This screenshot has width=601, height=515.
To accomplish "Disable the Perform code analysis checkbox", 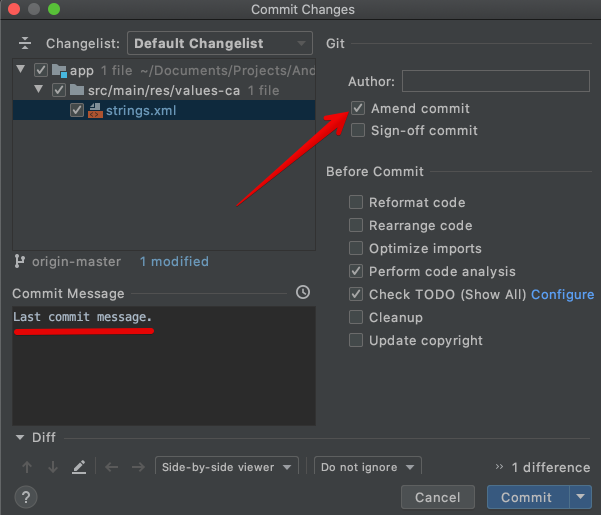I will tap(356, 271).
